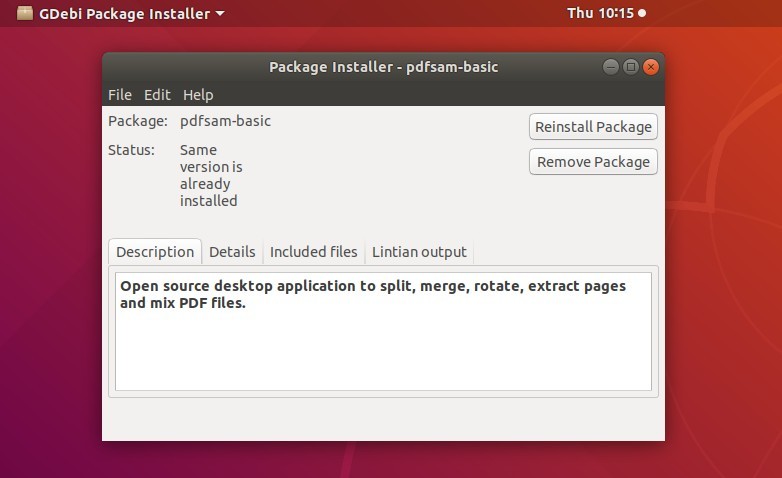Click the window title 'Package Installer - pdfsam-basic'
This screenshot has width=782, height=478.
click(x=384, y=67)
